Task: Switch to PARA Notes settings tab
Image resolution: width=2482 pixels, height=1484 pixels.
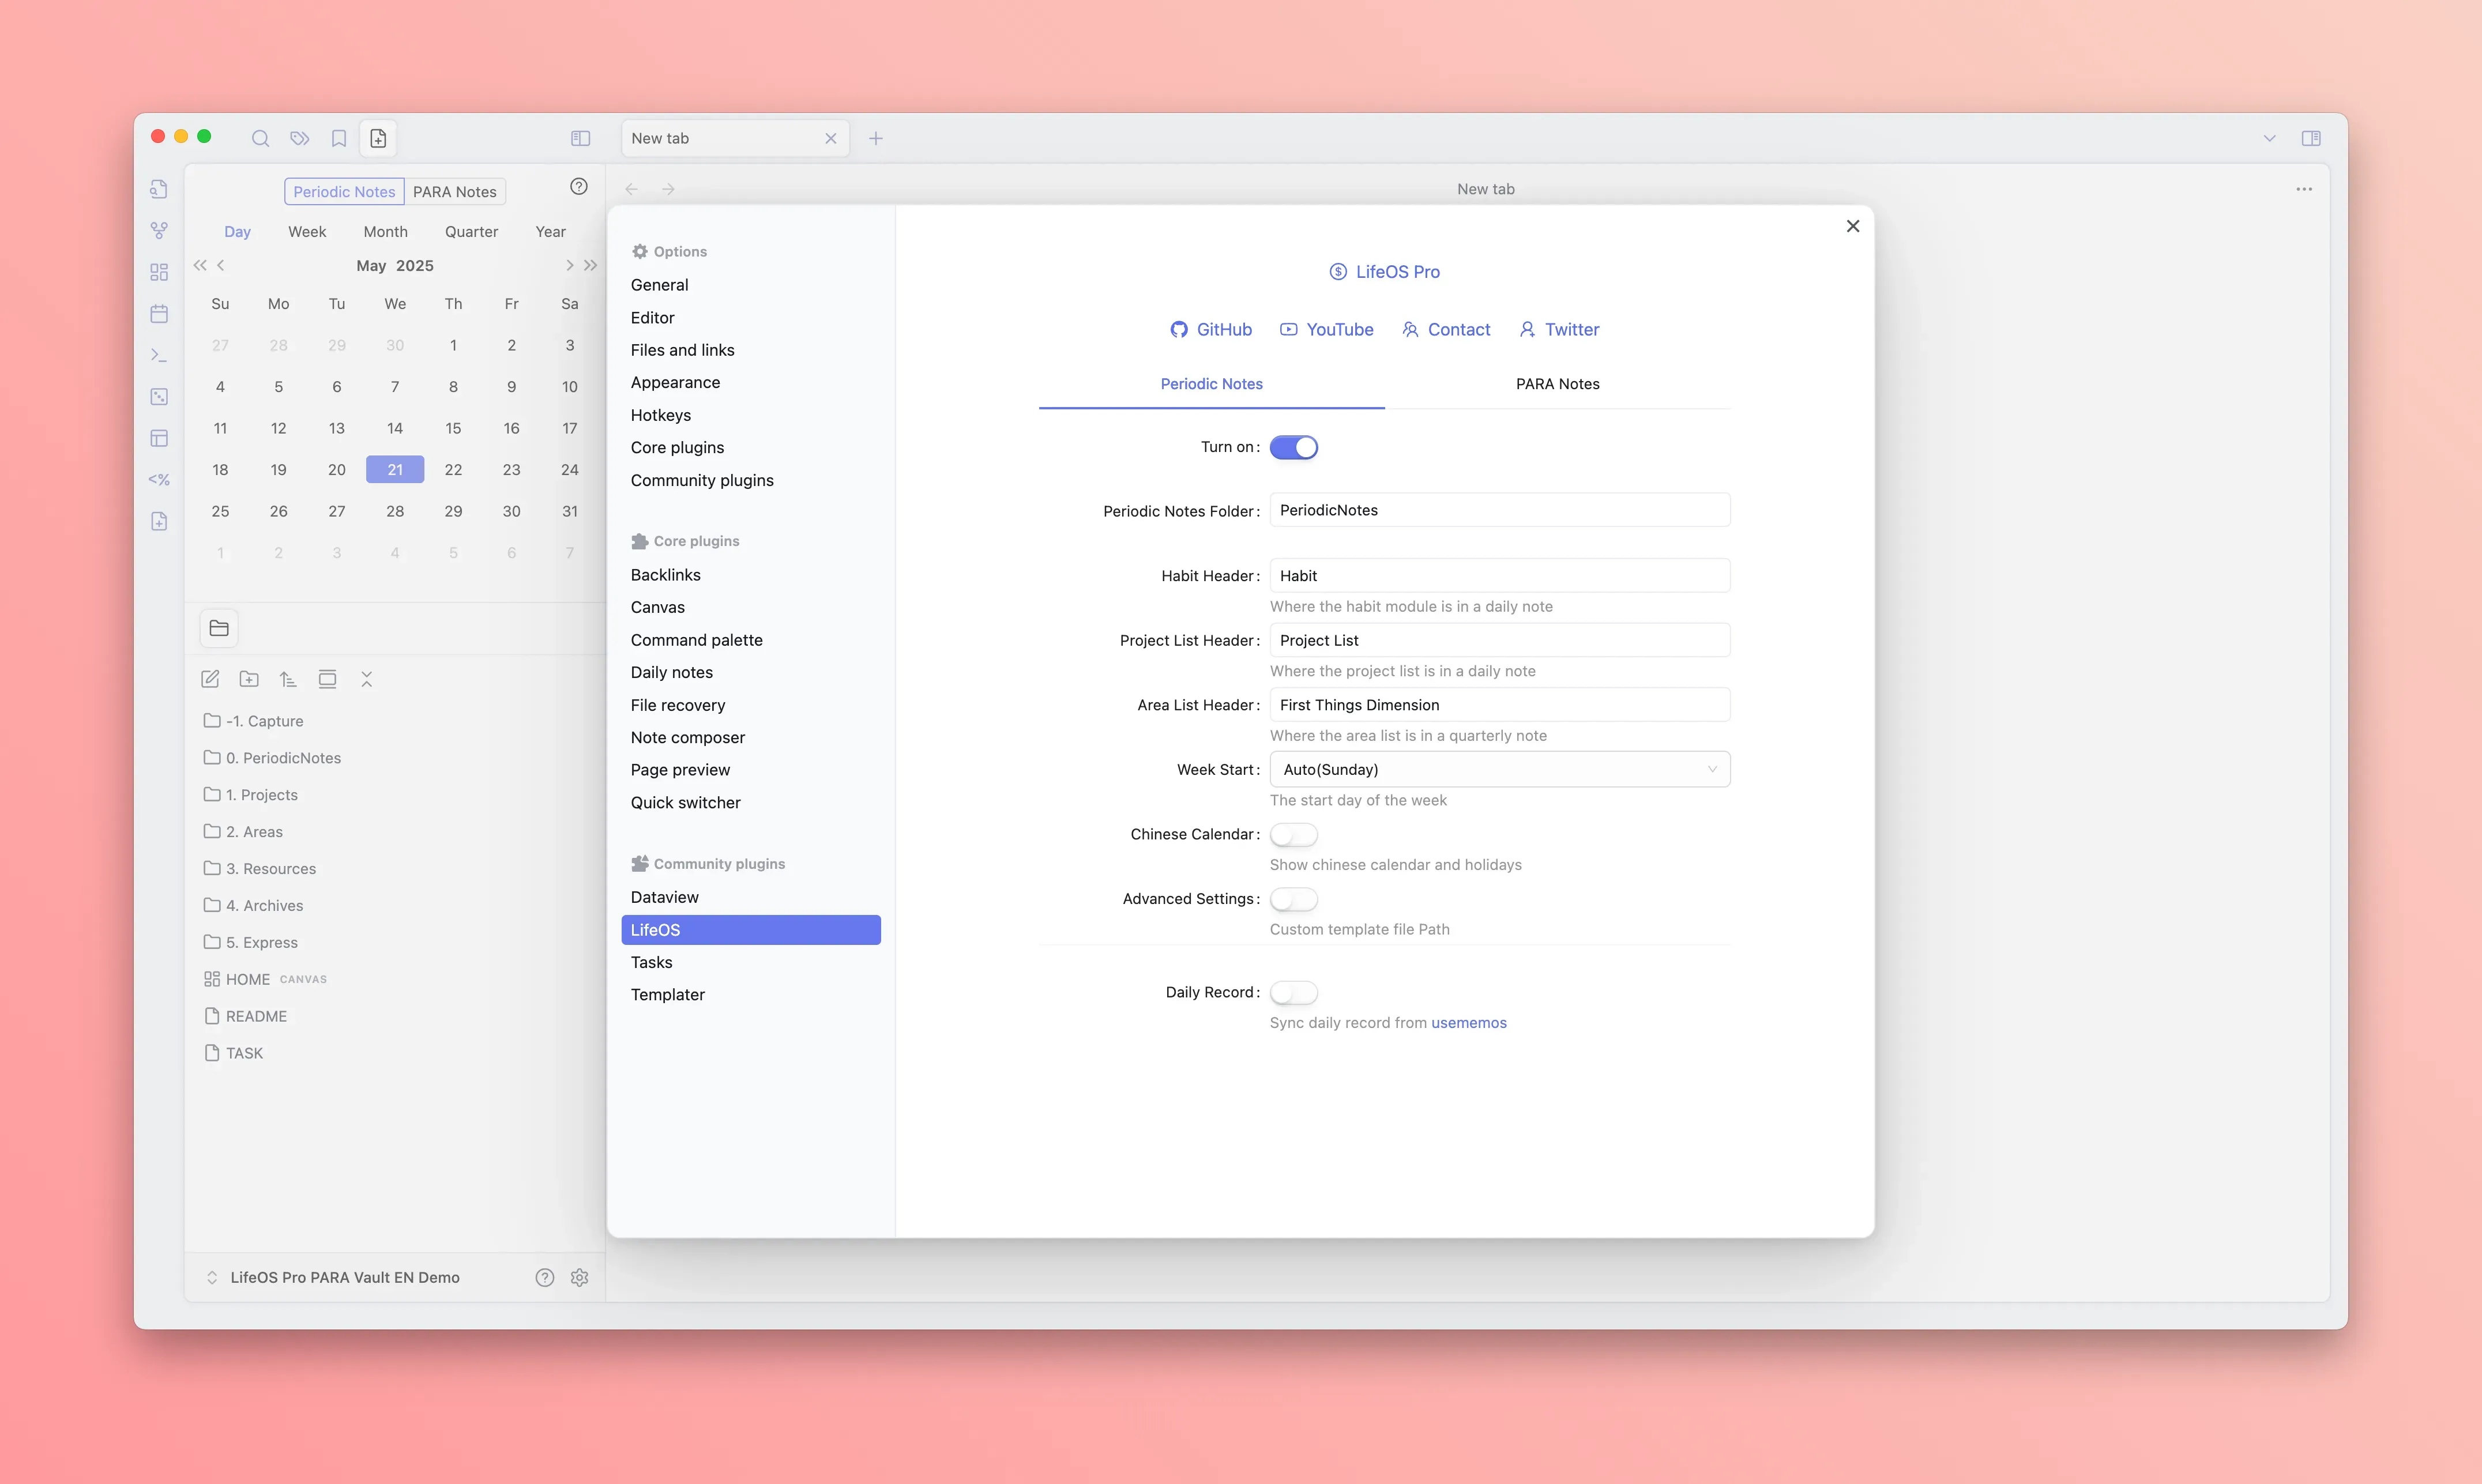Action: point(1557,384)
